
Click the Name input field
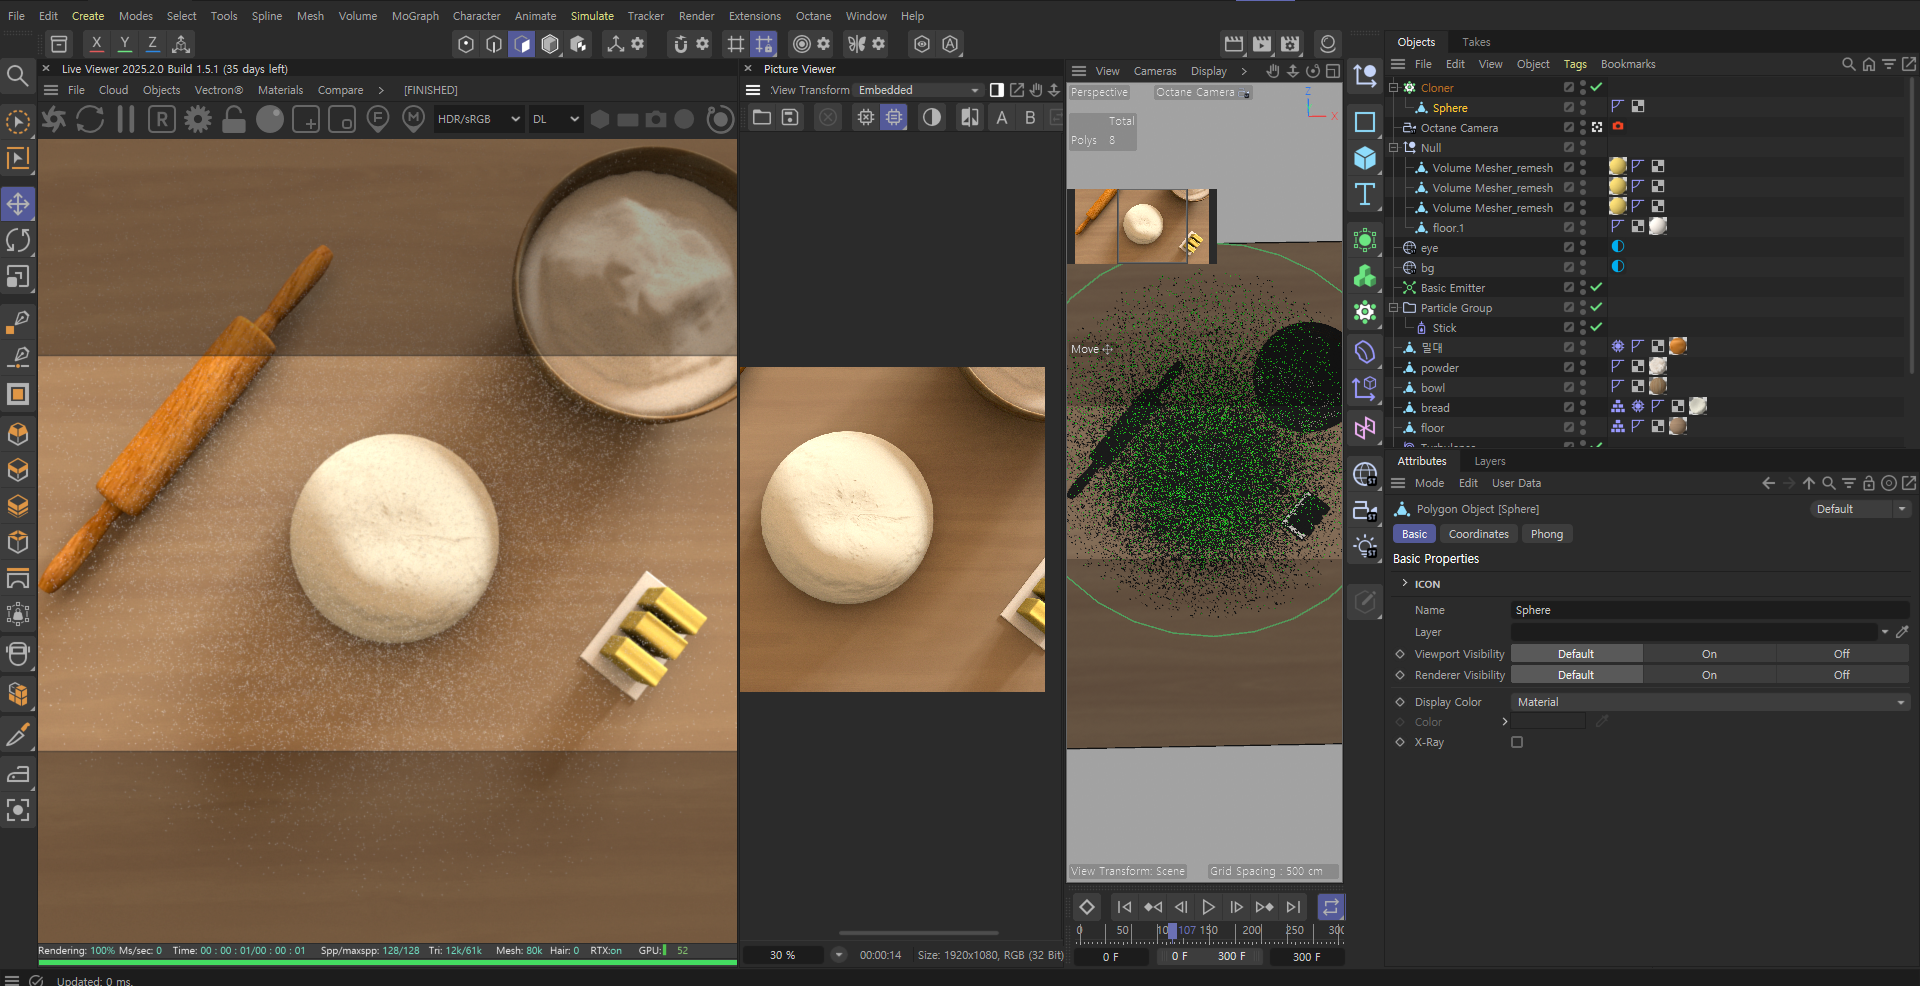coord(1708,610)
